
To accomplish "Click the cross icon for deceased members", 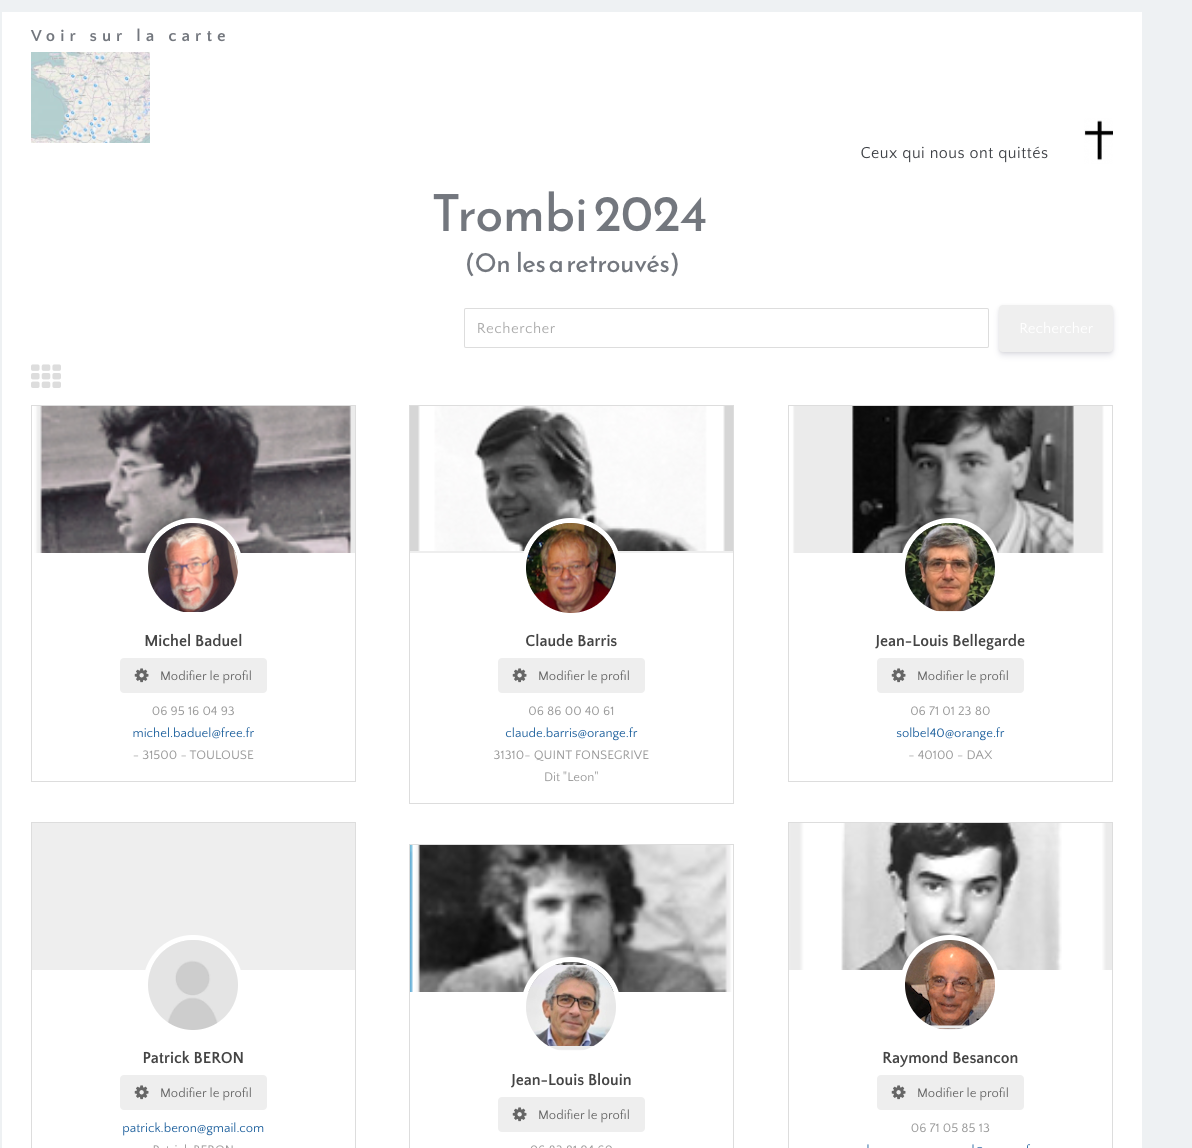I will tap(1098, 141).
